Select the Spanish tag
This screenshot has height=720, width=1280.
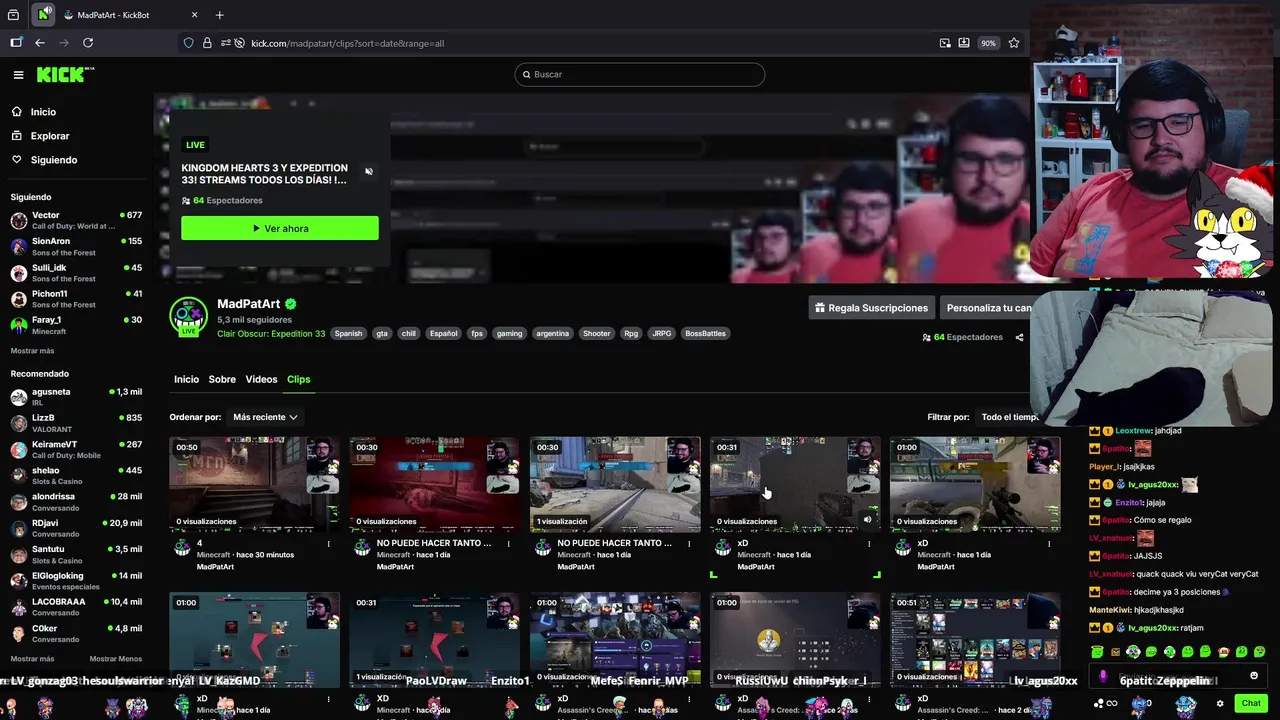point(348,334)
